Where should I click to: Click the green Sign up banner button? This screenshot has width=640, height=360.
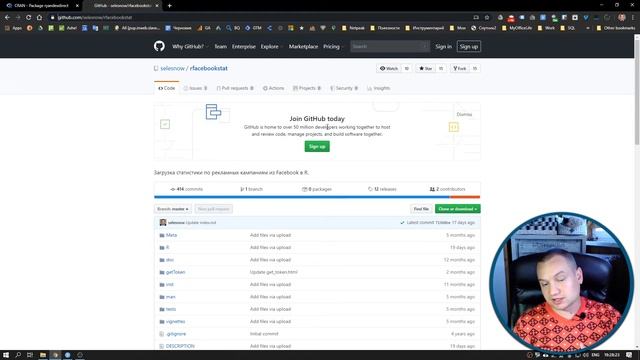(x=317, y=147)
